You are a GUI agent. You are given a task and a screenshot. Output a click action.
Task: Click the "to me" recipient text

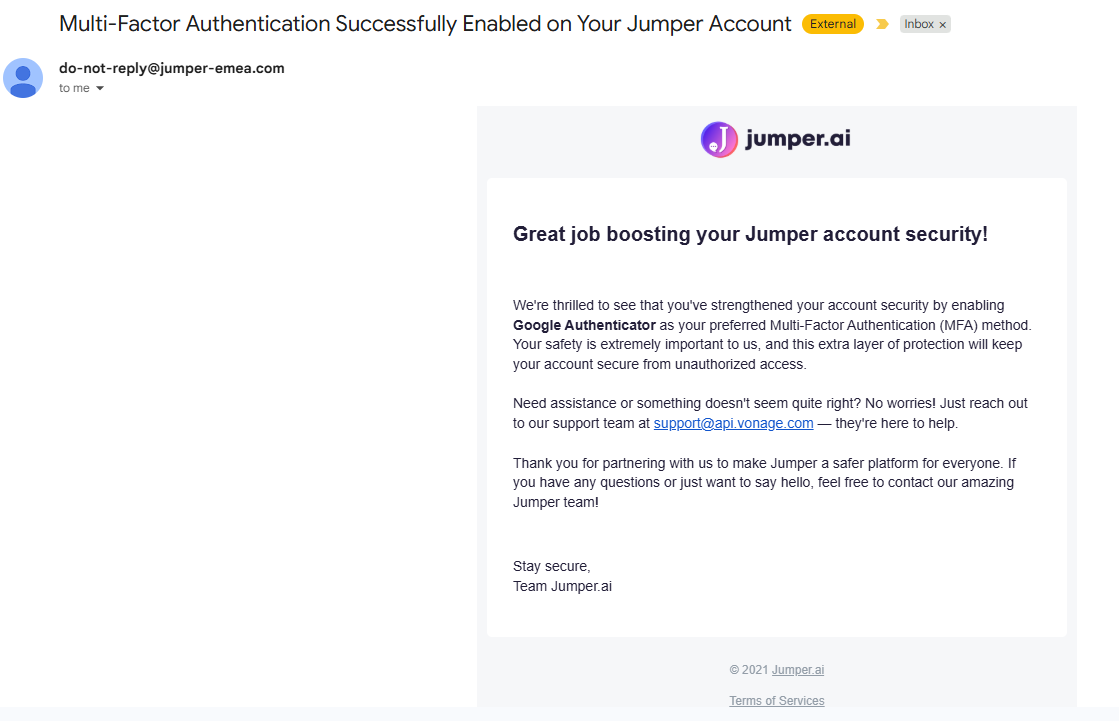tap(74, 89)
